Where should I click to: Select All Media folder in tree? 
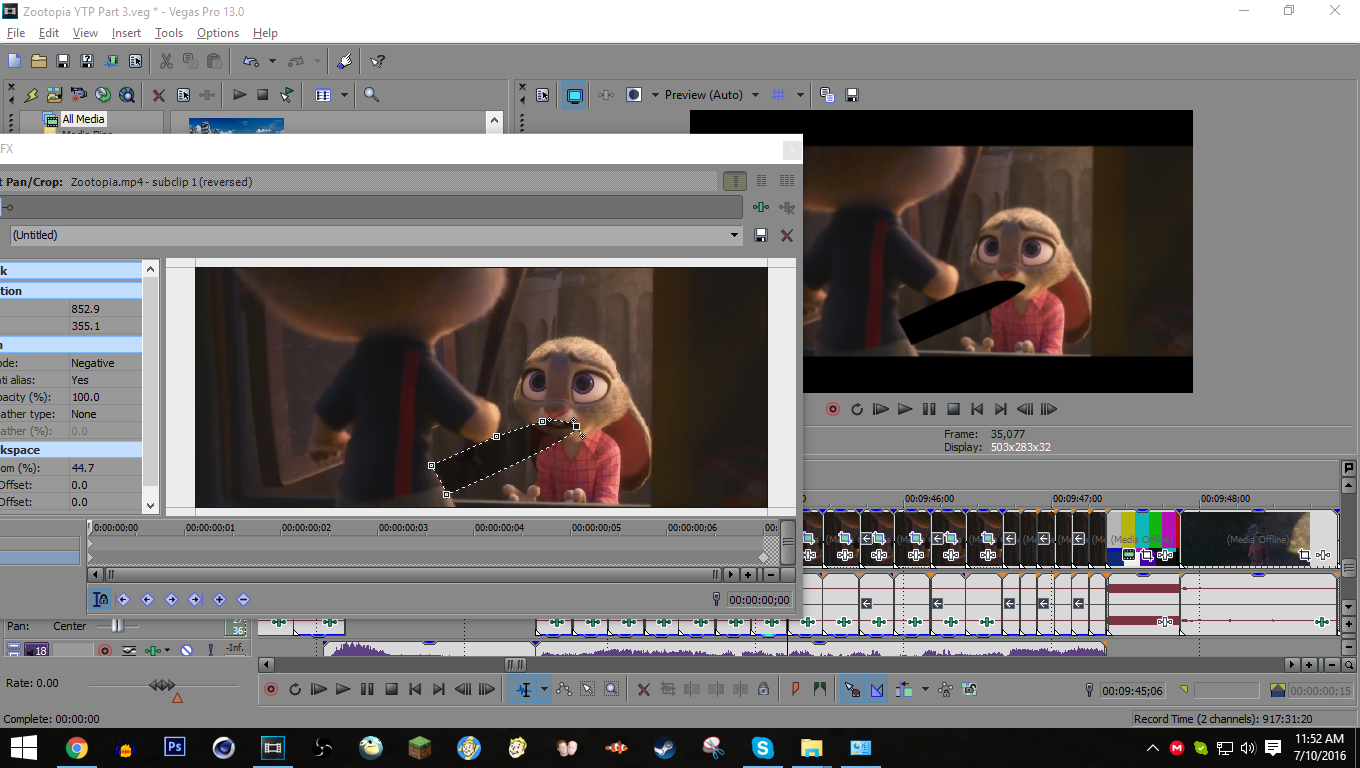(x=82, y=119)
